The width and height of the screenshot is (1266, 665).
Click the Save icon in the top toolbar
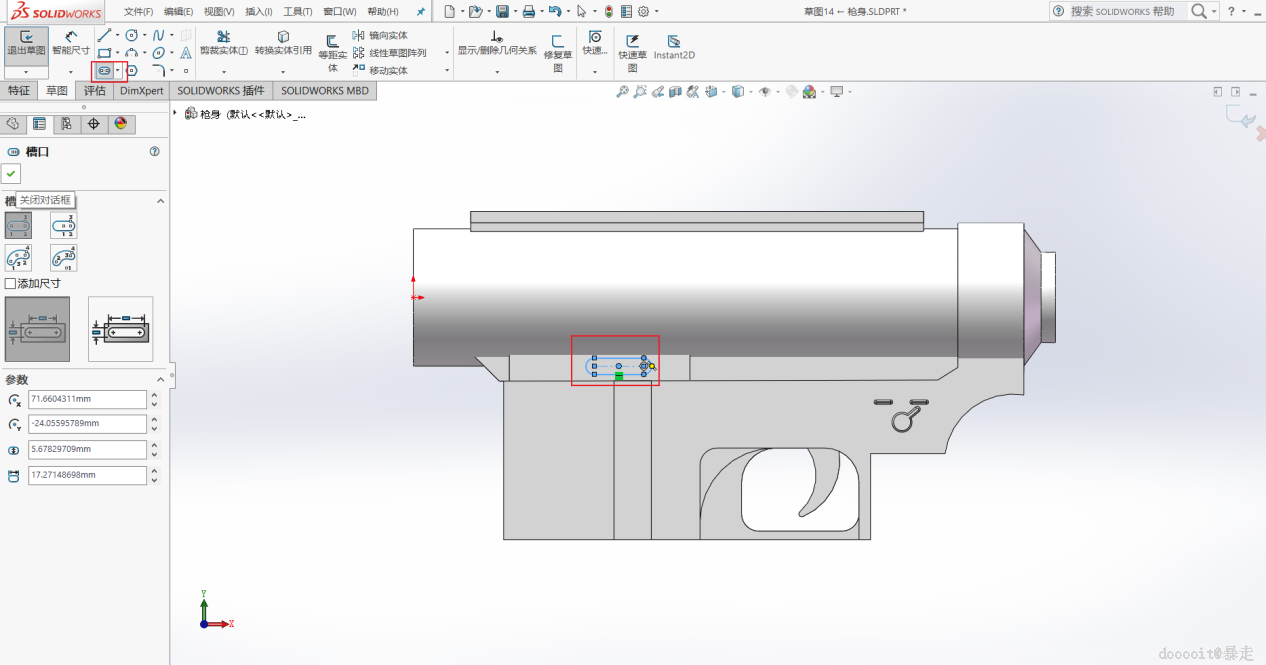click(502, 12)
